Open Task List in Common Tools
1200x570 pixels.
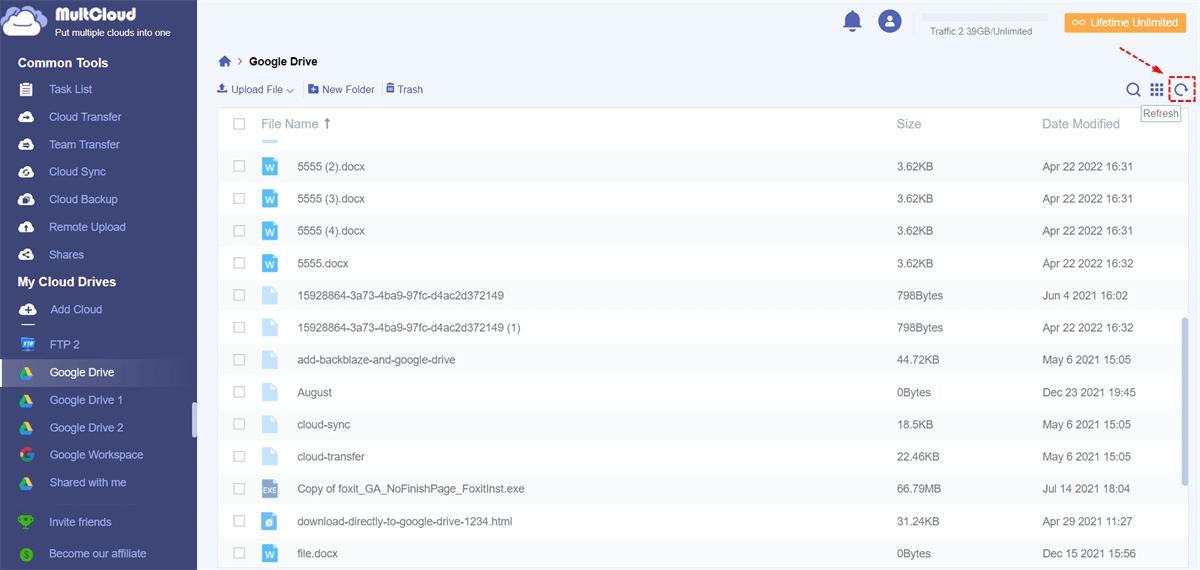click(x=71, y=90)
